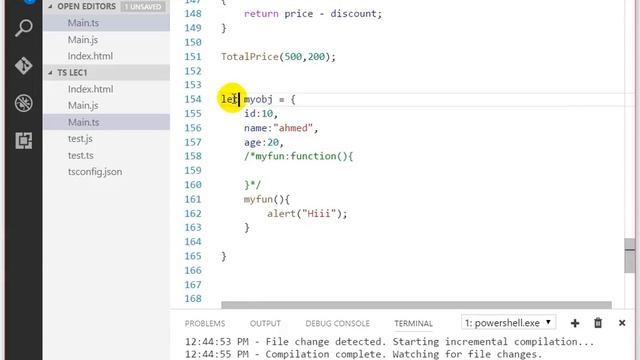Click the editor horizontal scrollbar

[x=416, y=305]
